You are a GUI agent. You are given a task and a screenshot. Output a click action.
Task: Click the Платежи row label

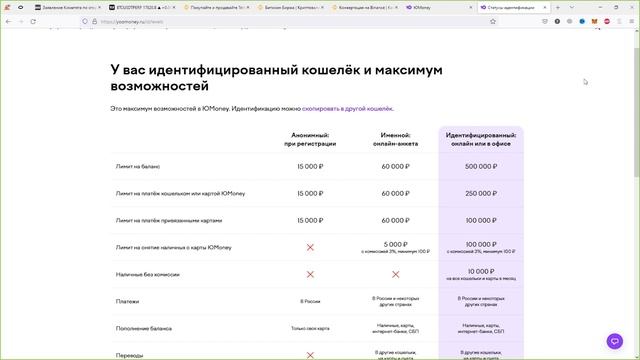tap(127, 302)
